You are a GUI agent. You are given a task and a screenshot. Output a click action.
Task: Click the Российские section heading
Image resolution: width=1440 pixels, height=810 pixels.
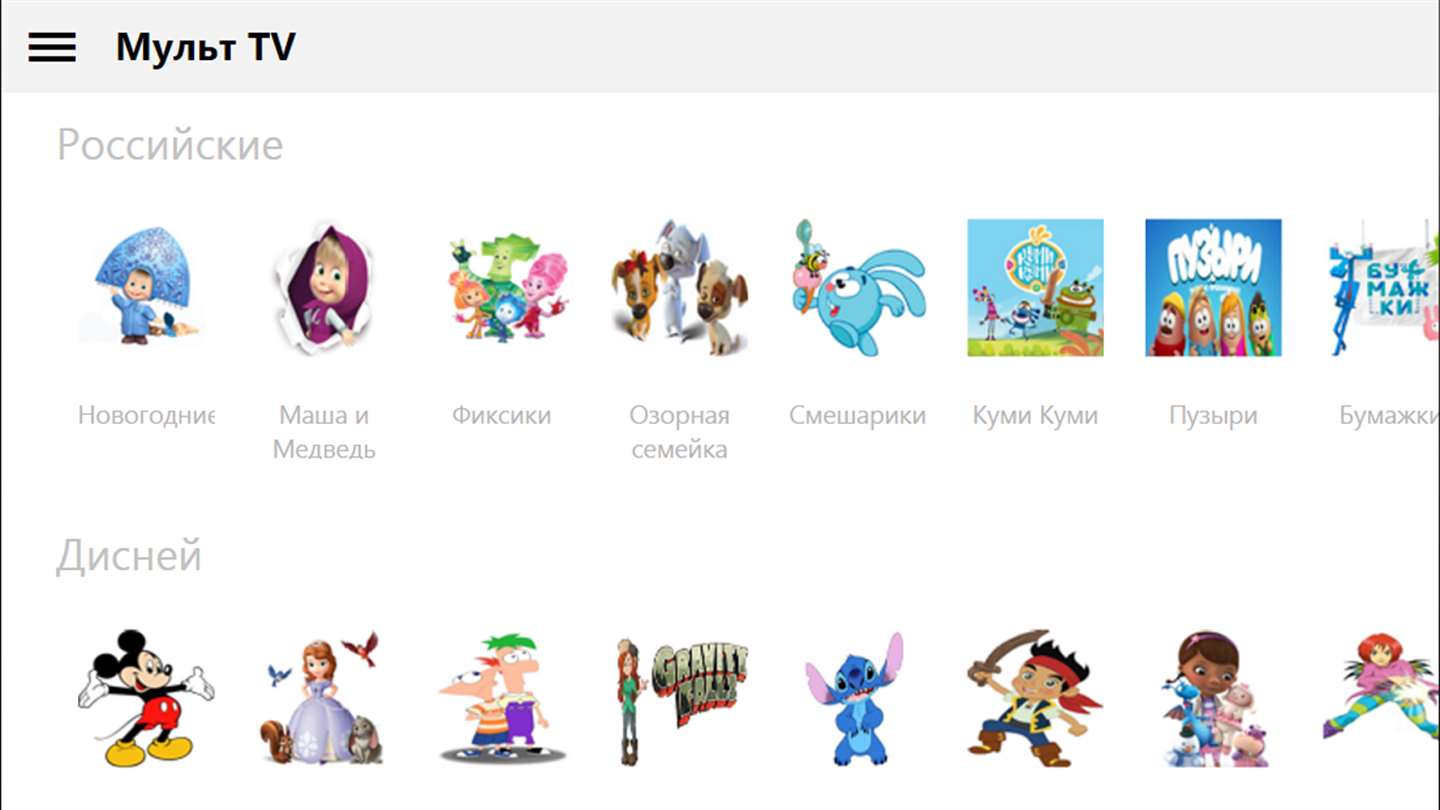point(170,145)
